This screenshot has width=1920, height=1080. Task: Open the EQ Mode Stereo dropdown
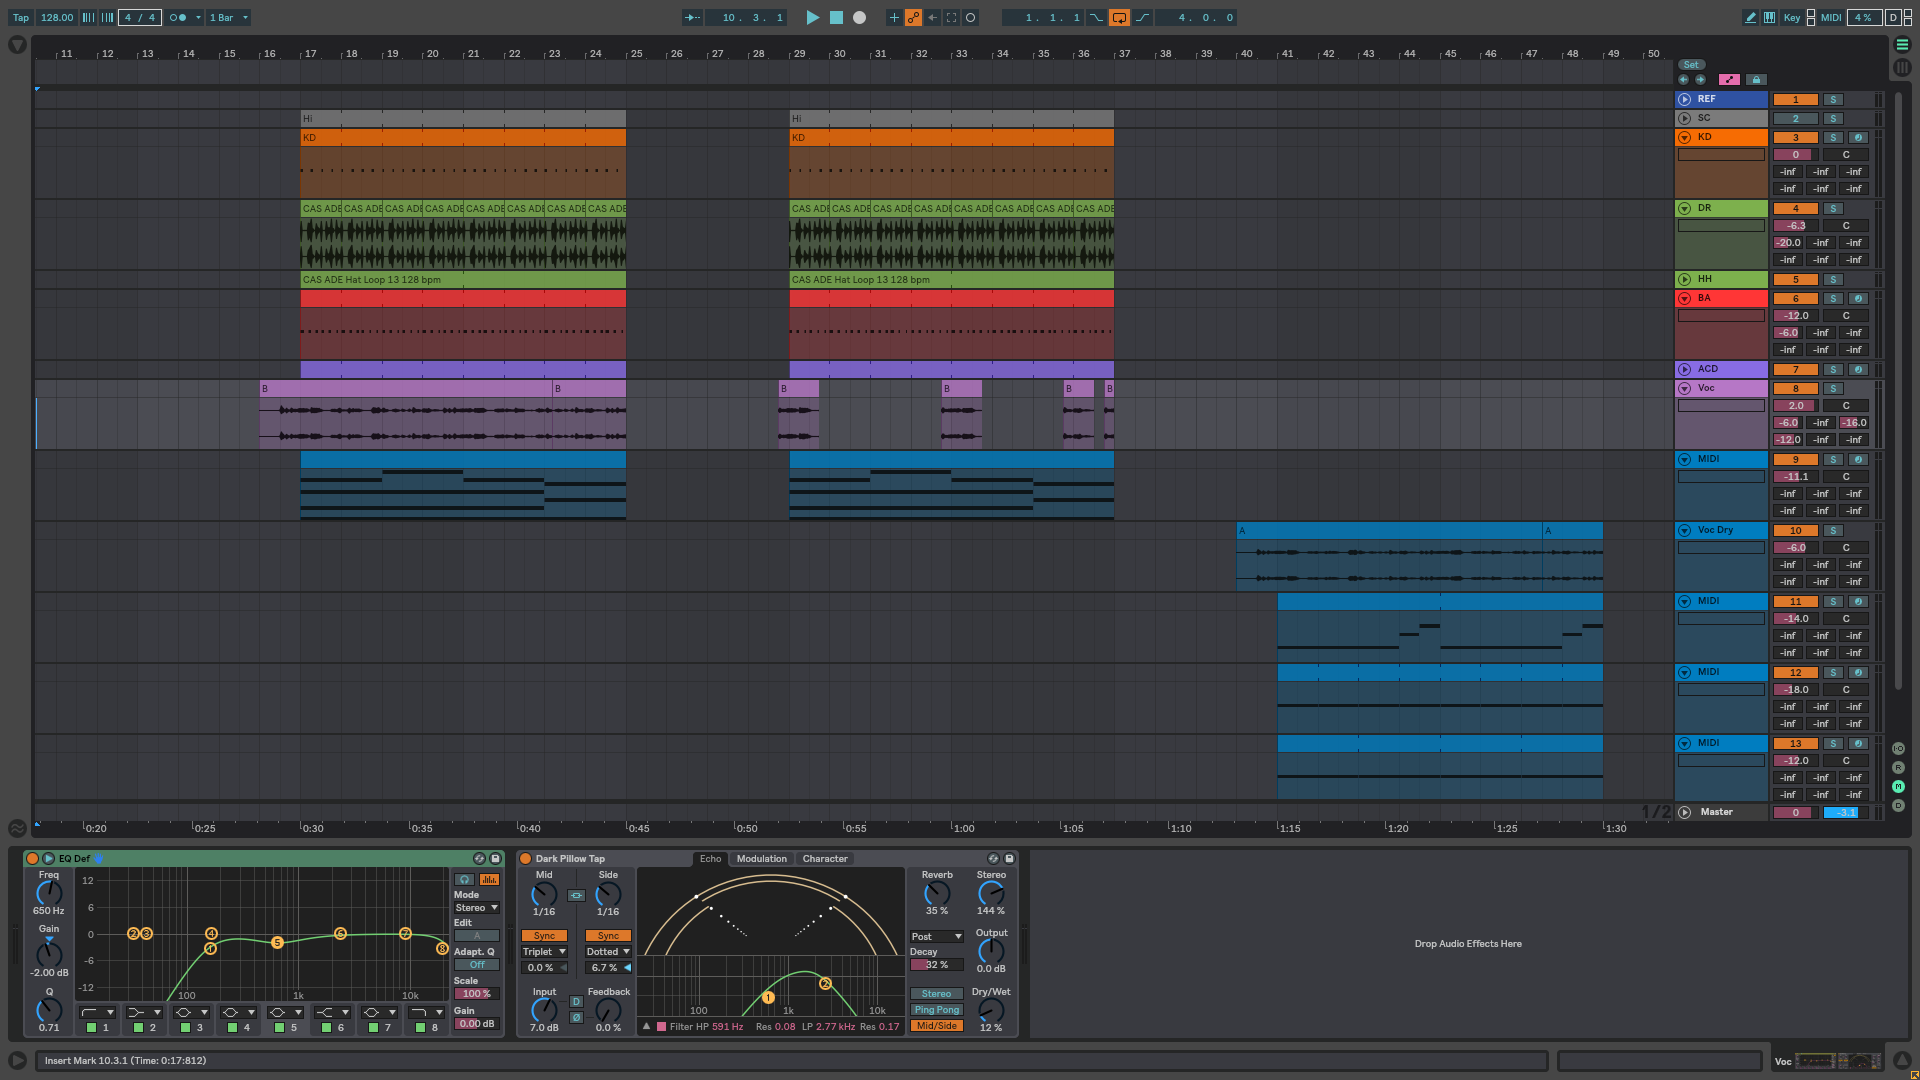coord(477,908)
